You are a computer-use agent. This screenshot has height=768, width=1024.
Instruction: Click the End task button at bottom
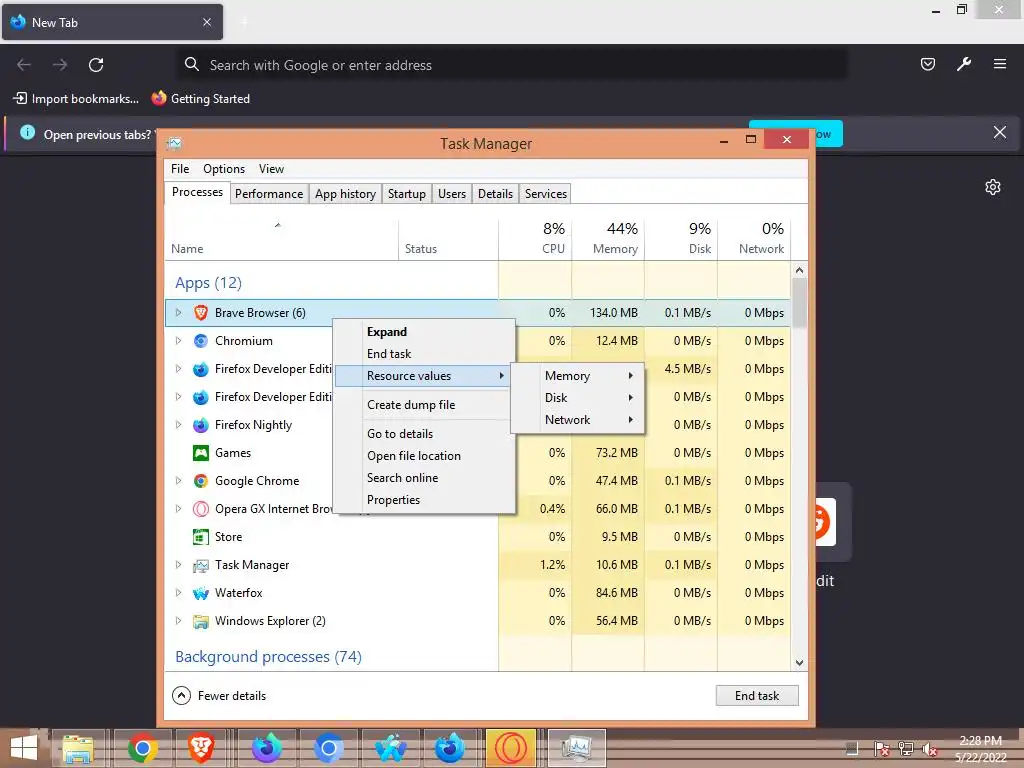[757, 696]
